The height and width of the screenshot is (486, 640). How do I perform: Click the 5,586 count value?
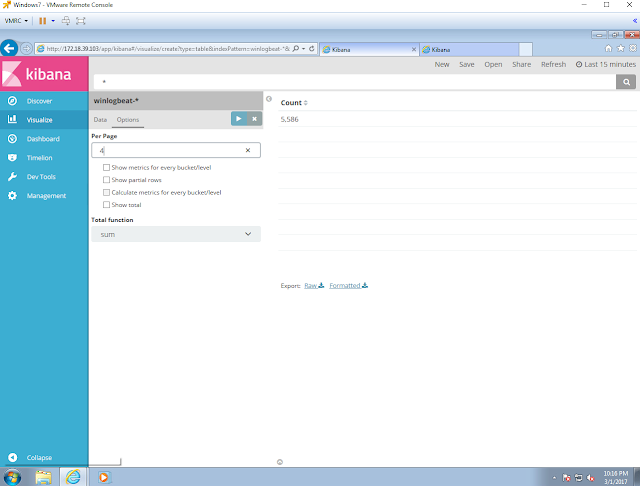pyautogui.click(x=289, y=119)
